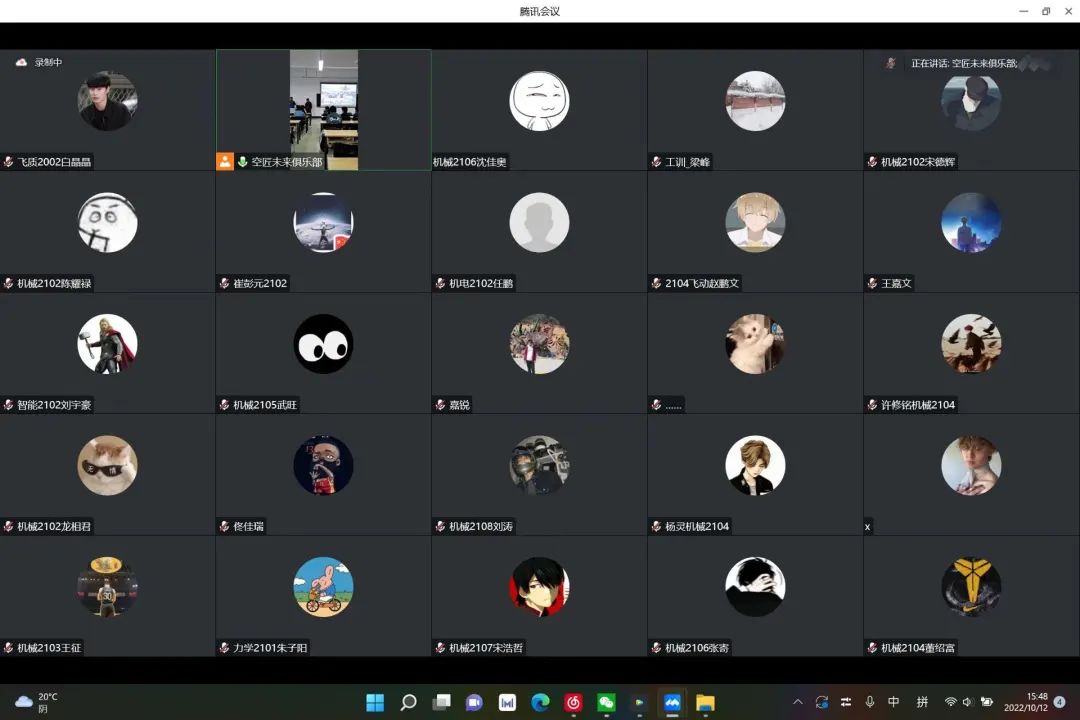Click muted mic icon beside 飞质2002白晶晶
The image size is (1080, 720).
pyautogui.click(x=8, y=162)
